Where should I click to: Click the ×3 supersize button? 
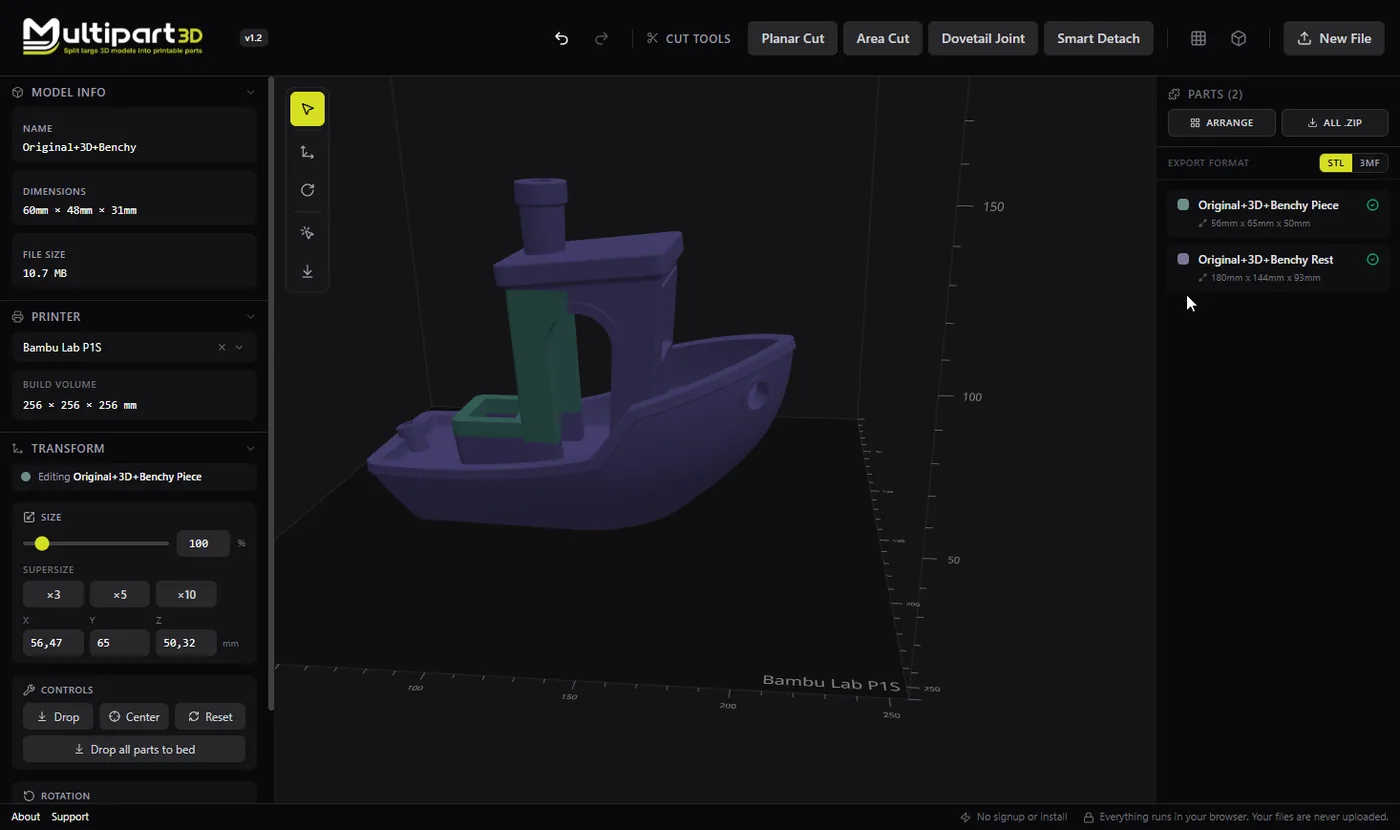(x=53, y=594)
